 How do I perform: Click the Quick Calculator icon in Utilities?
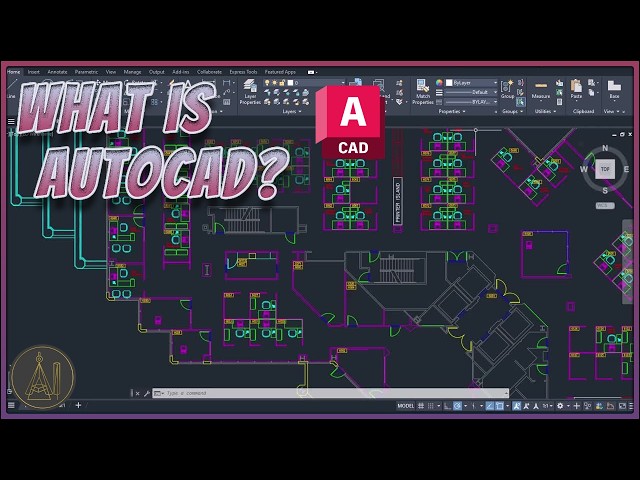coord(560,102)
